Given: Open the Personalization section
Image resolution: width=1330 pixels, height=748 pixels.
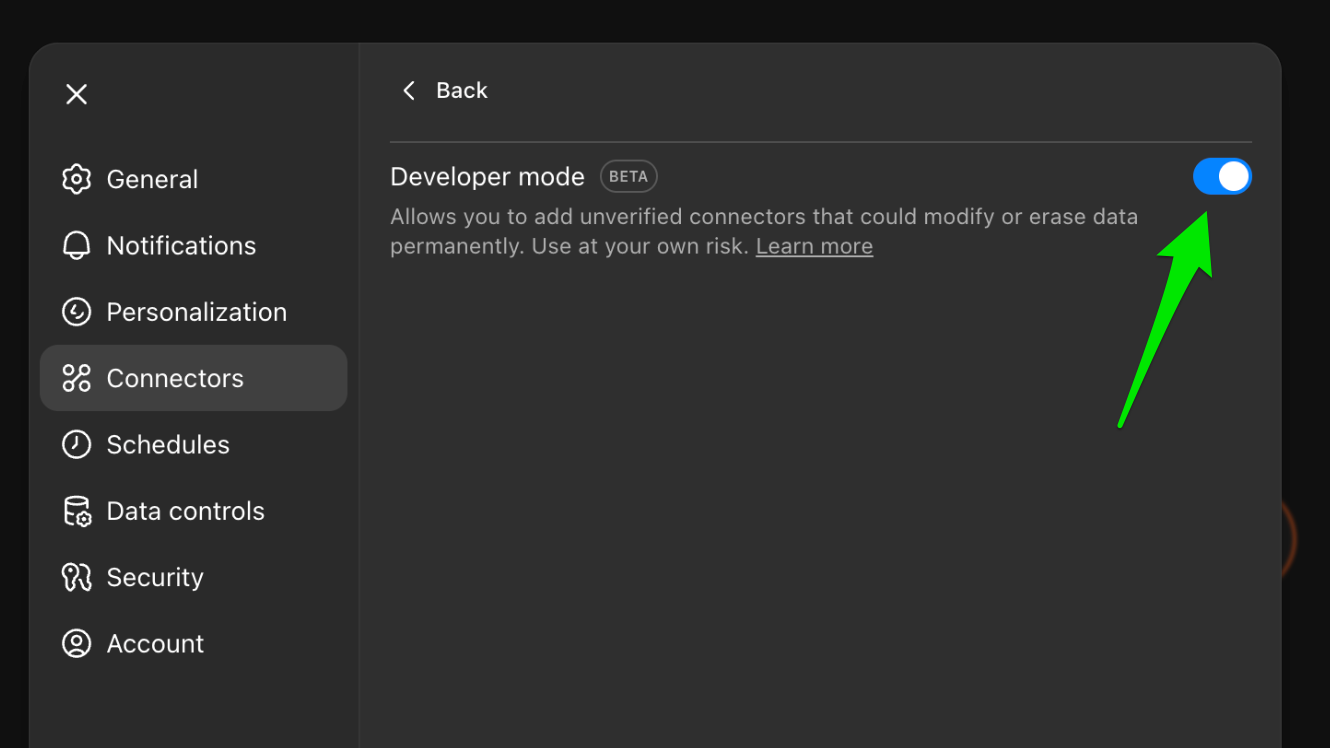Looking at the screenshot, I should (x=196, y=311).
